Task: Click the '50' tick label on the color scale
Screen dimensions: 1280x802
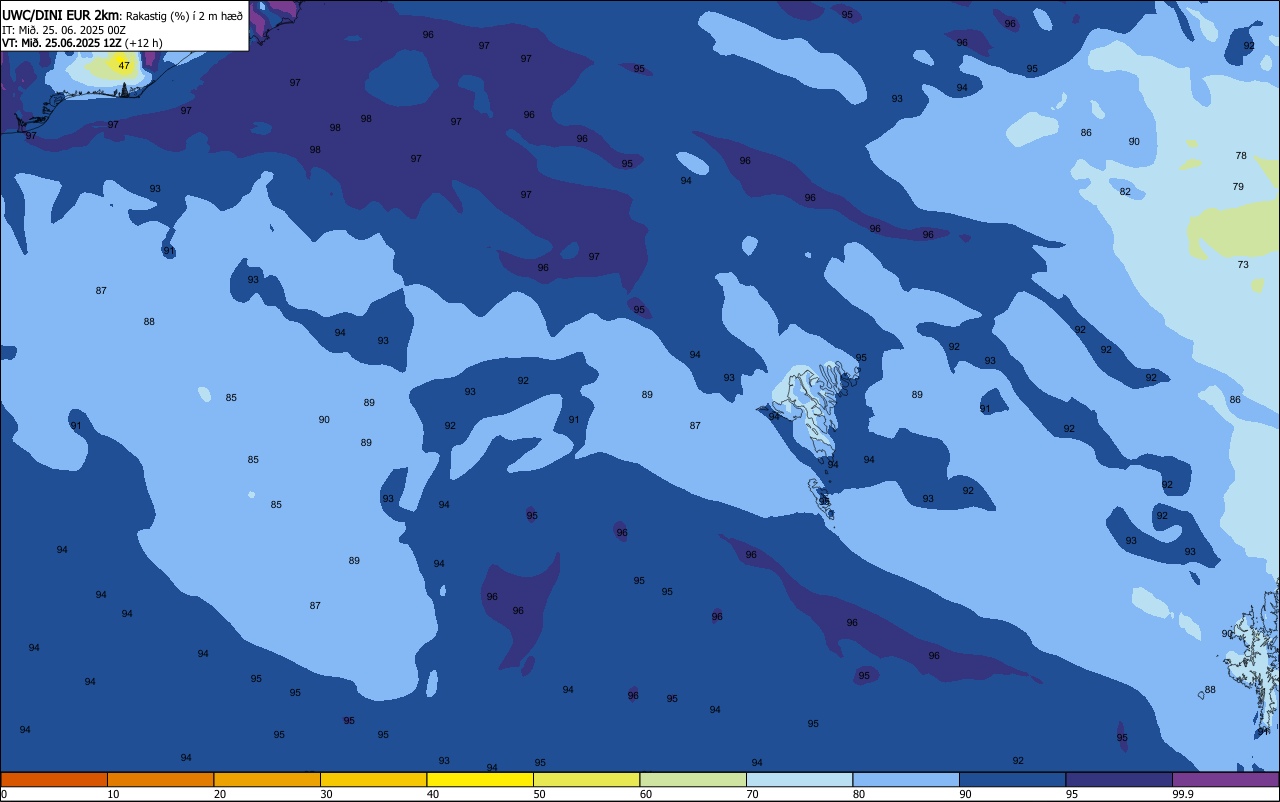Action: (539, 794)
